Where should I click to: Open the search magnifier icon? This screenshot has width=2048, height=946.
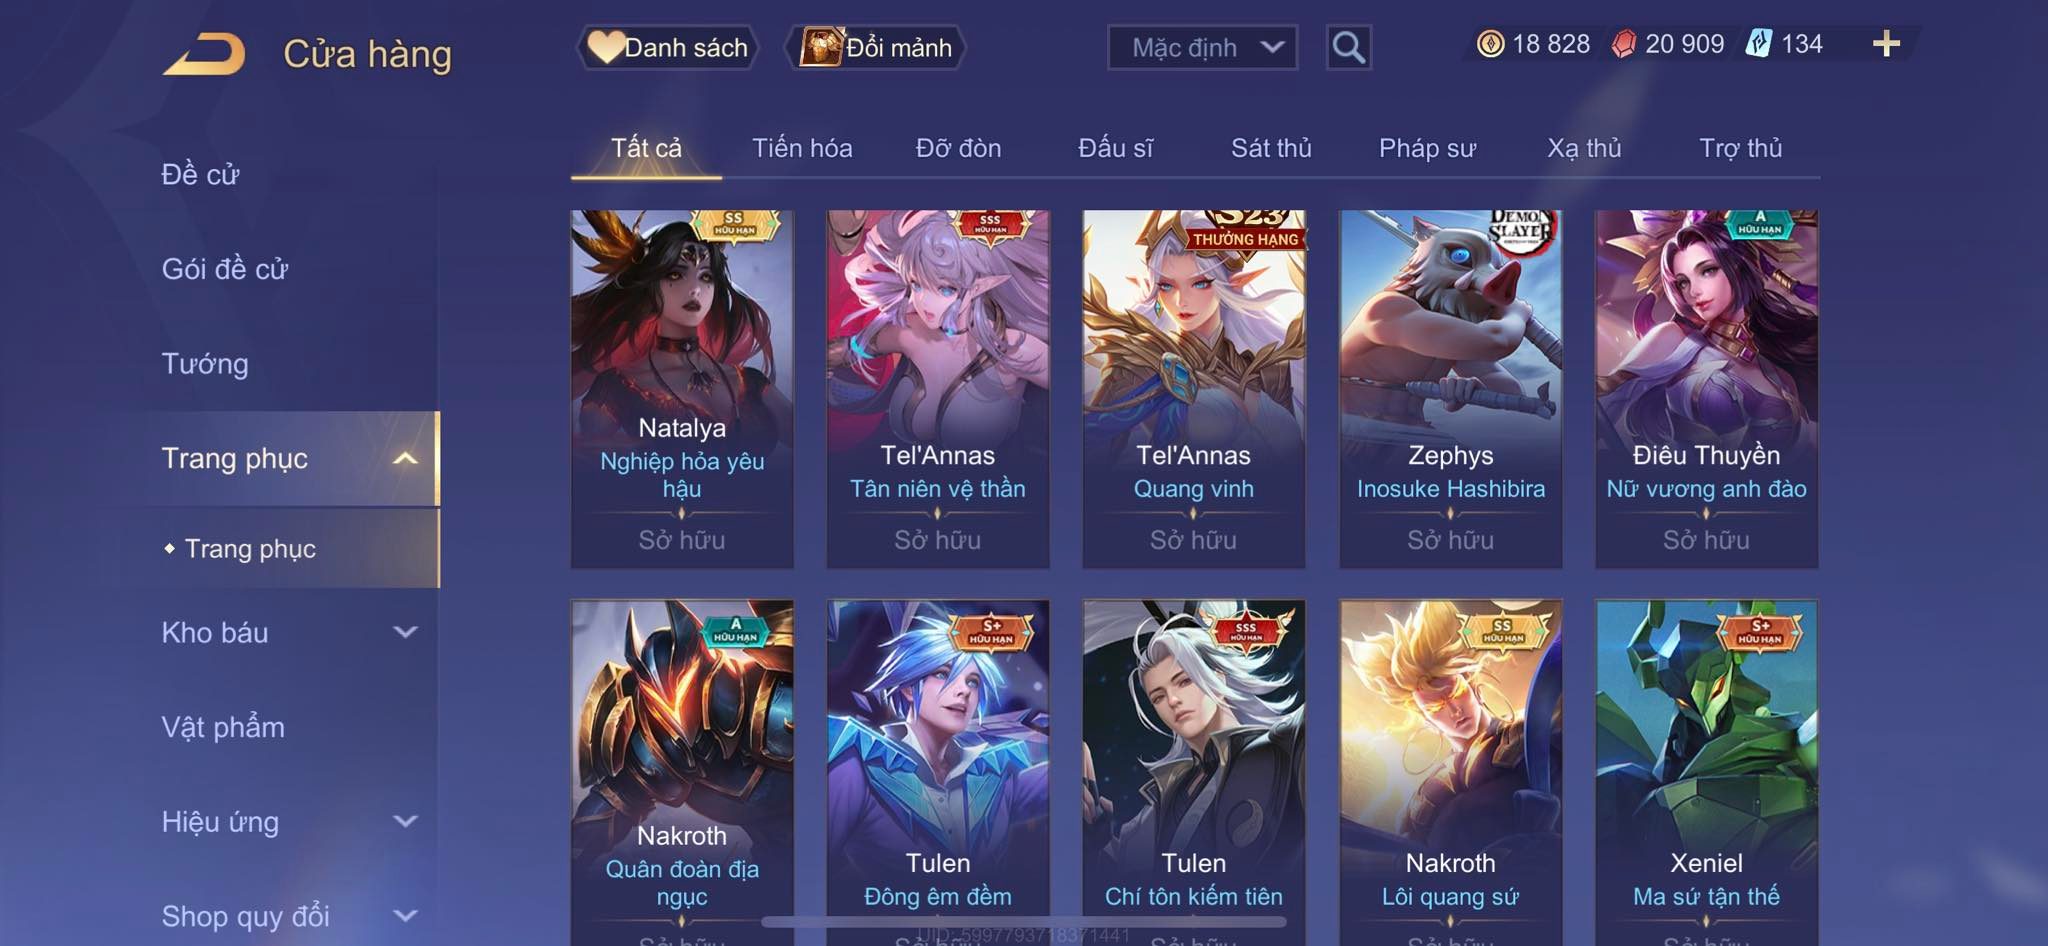click(1348, 47)
